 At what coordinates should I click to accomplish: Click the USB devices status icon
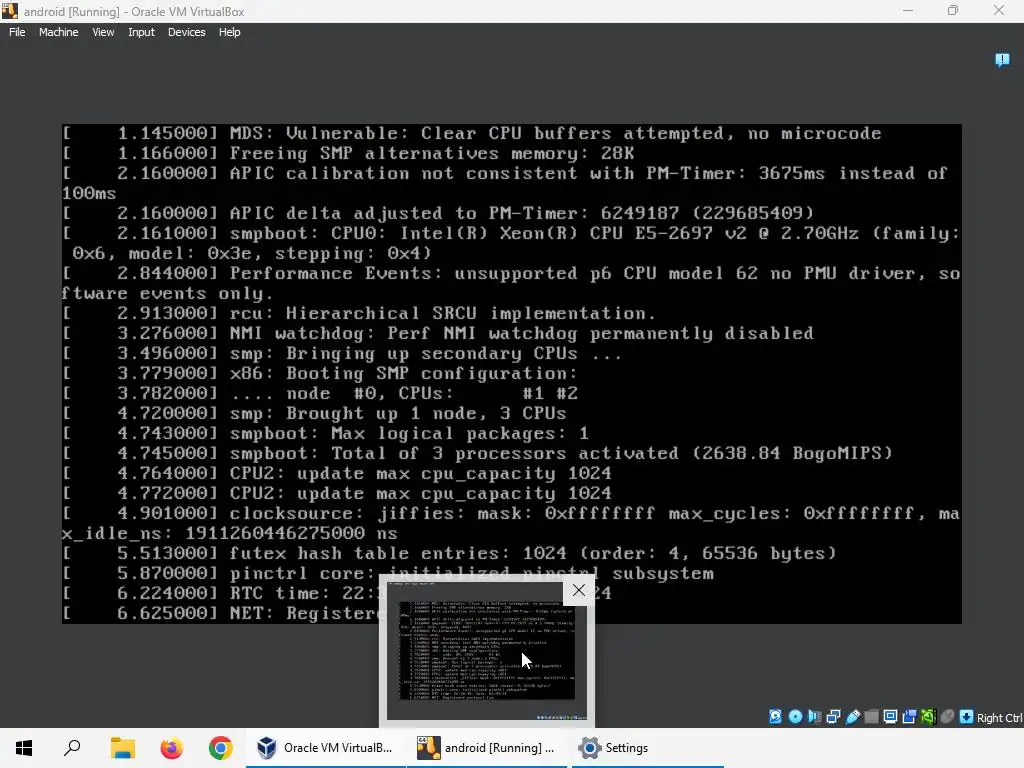point(852,716)
